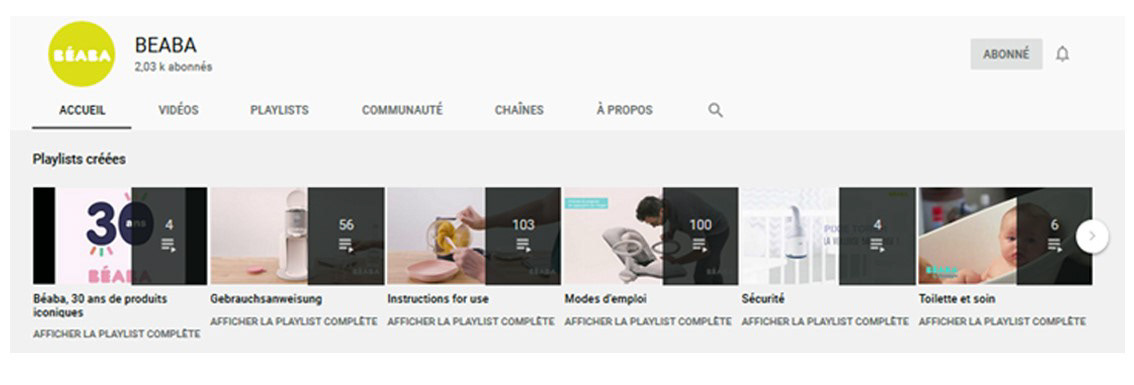Show full playlist under Sécurité
The image size is (1134, 385).
[x=825, y=321]
